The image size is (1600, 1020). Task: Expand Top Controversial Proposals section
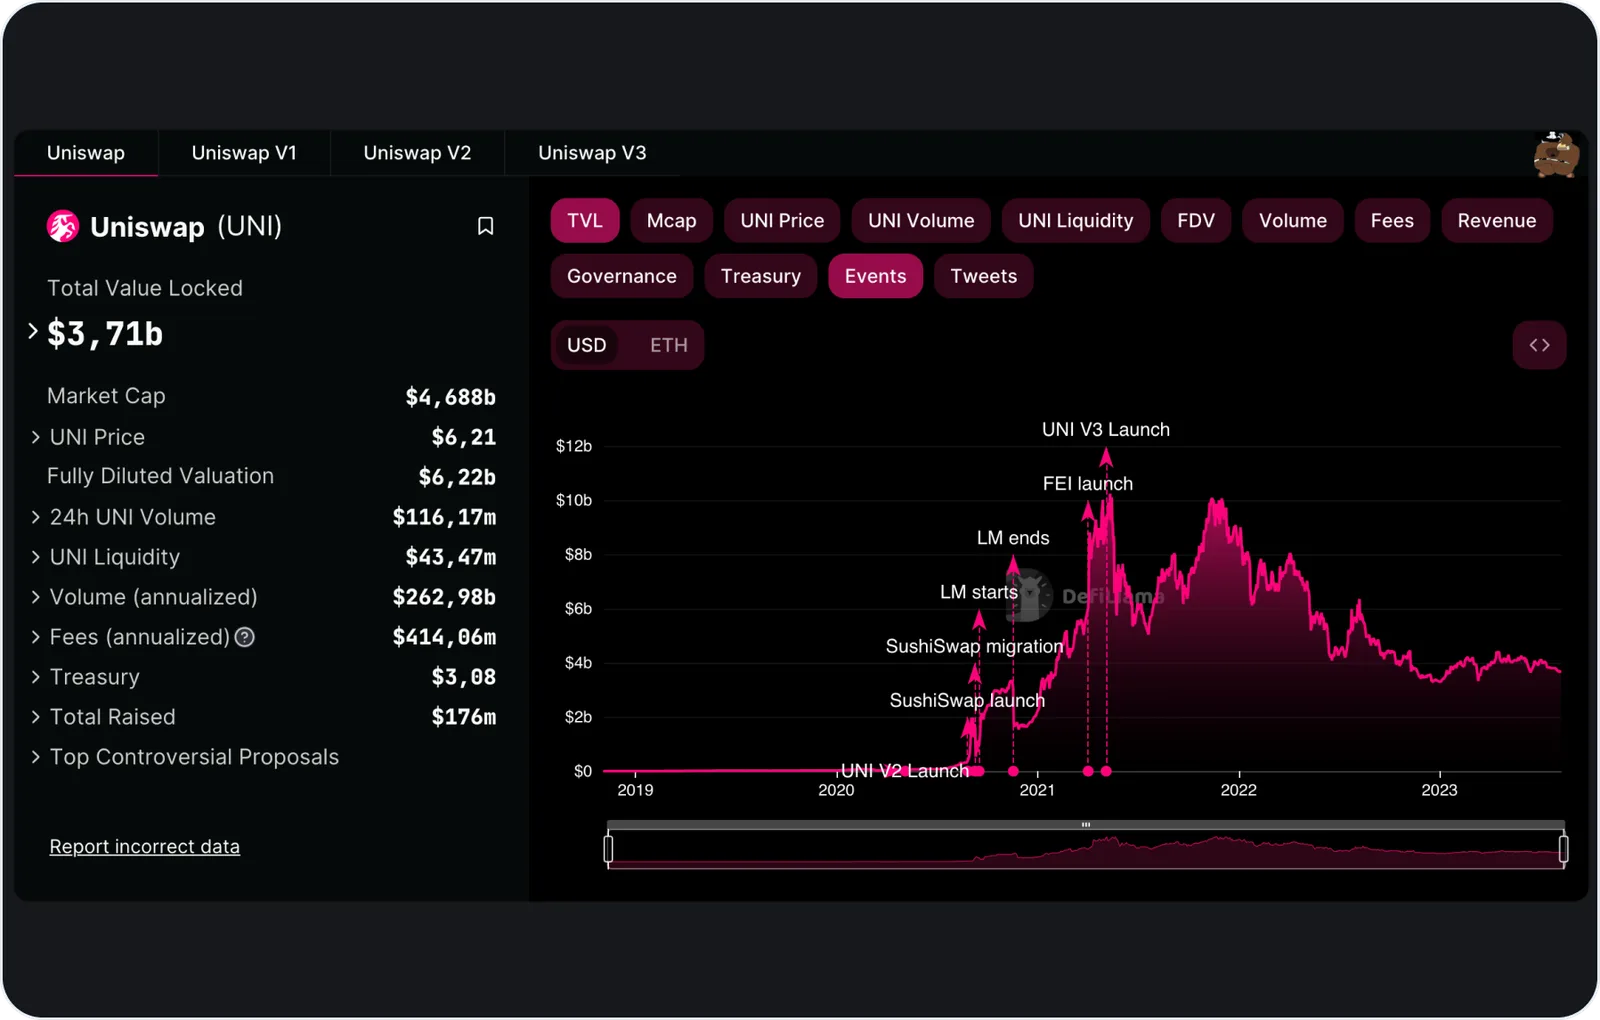point(185,757)
